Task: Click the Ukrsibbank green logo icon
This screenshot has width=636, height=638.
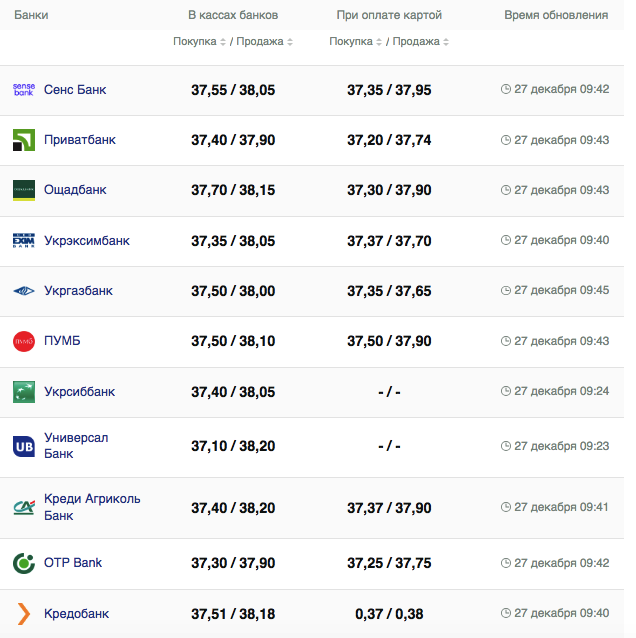Action: (x=24, y=392)
